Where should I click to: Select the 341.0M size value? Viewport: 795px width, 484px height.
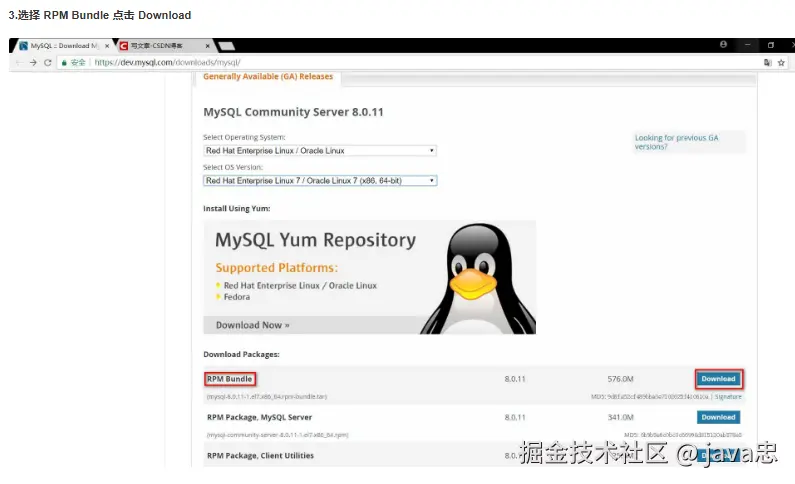click(621, 417)
